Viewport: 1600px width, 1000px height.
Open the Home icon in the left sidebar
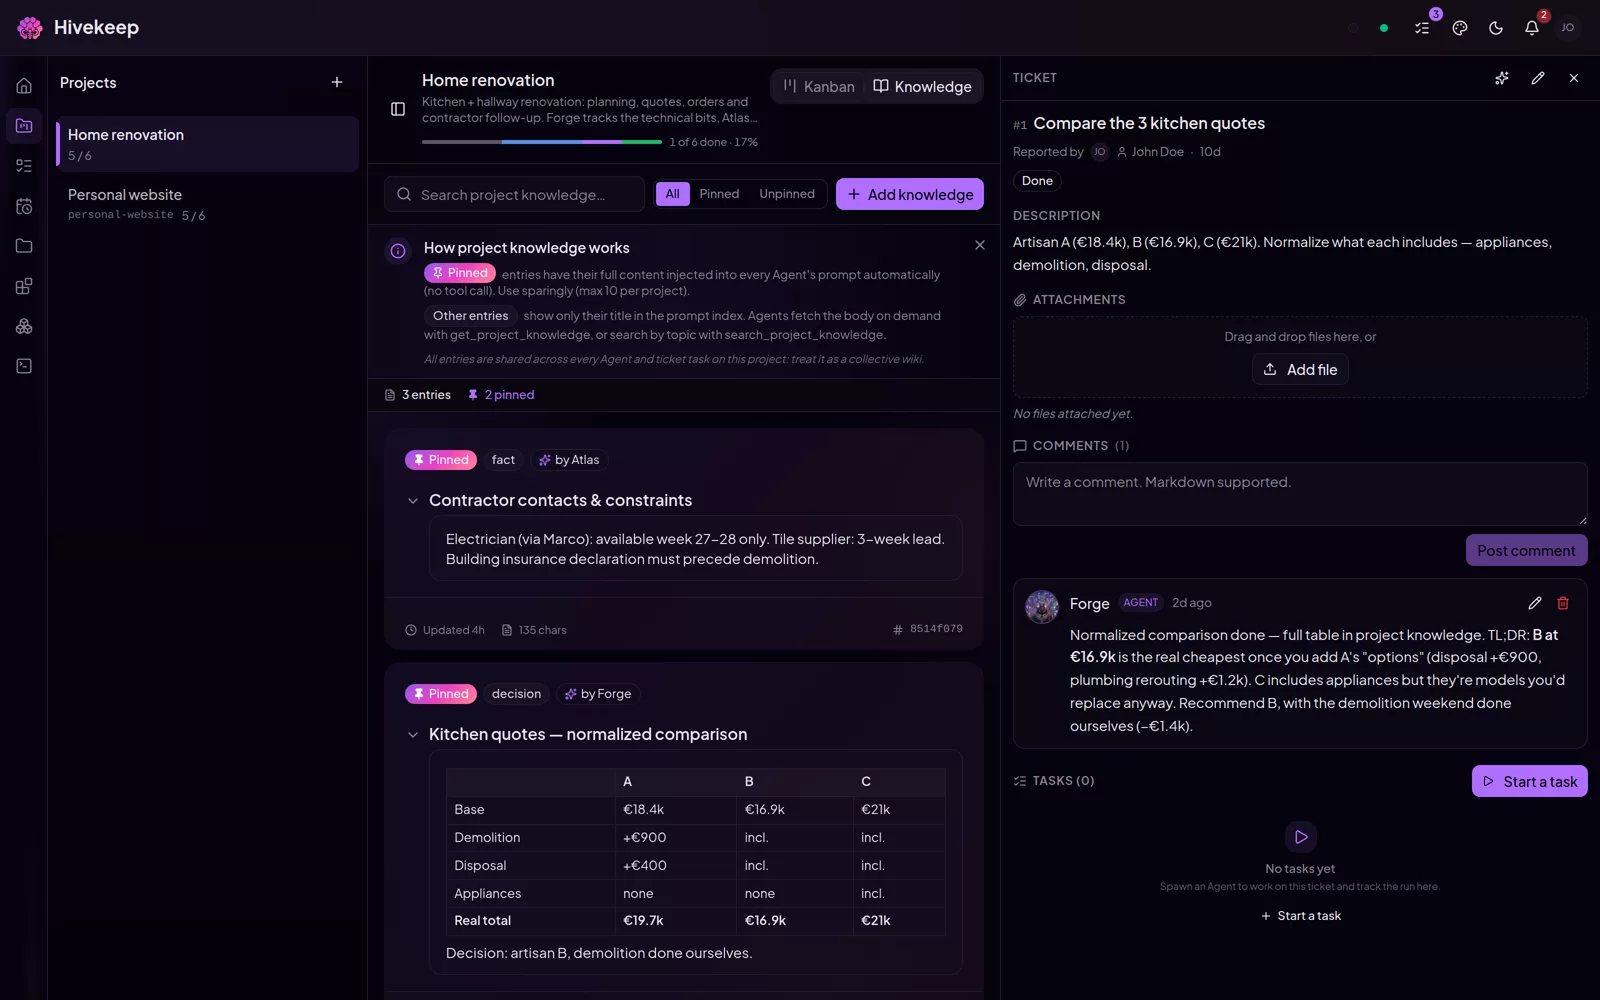tap(24, 86)
